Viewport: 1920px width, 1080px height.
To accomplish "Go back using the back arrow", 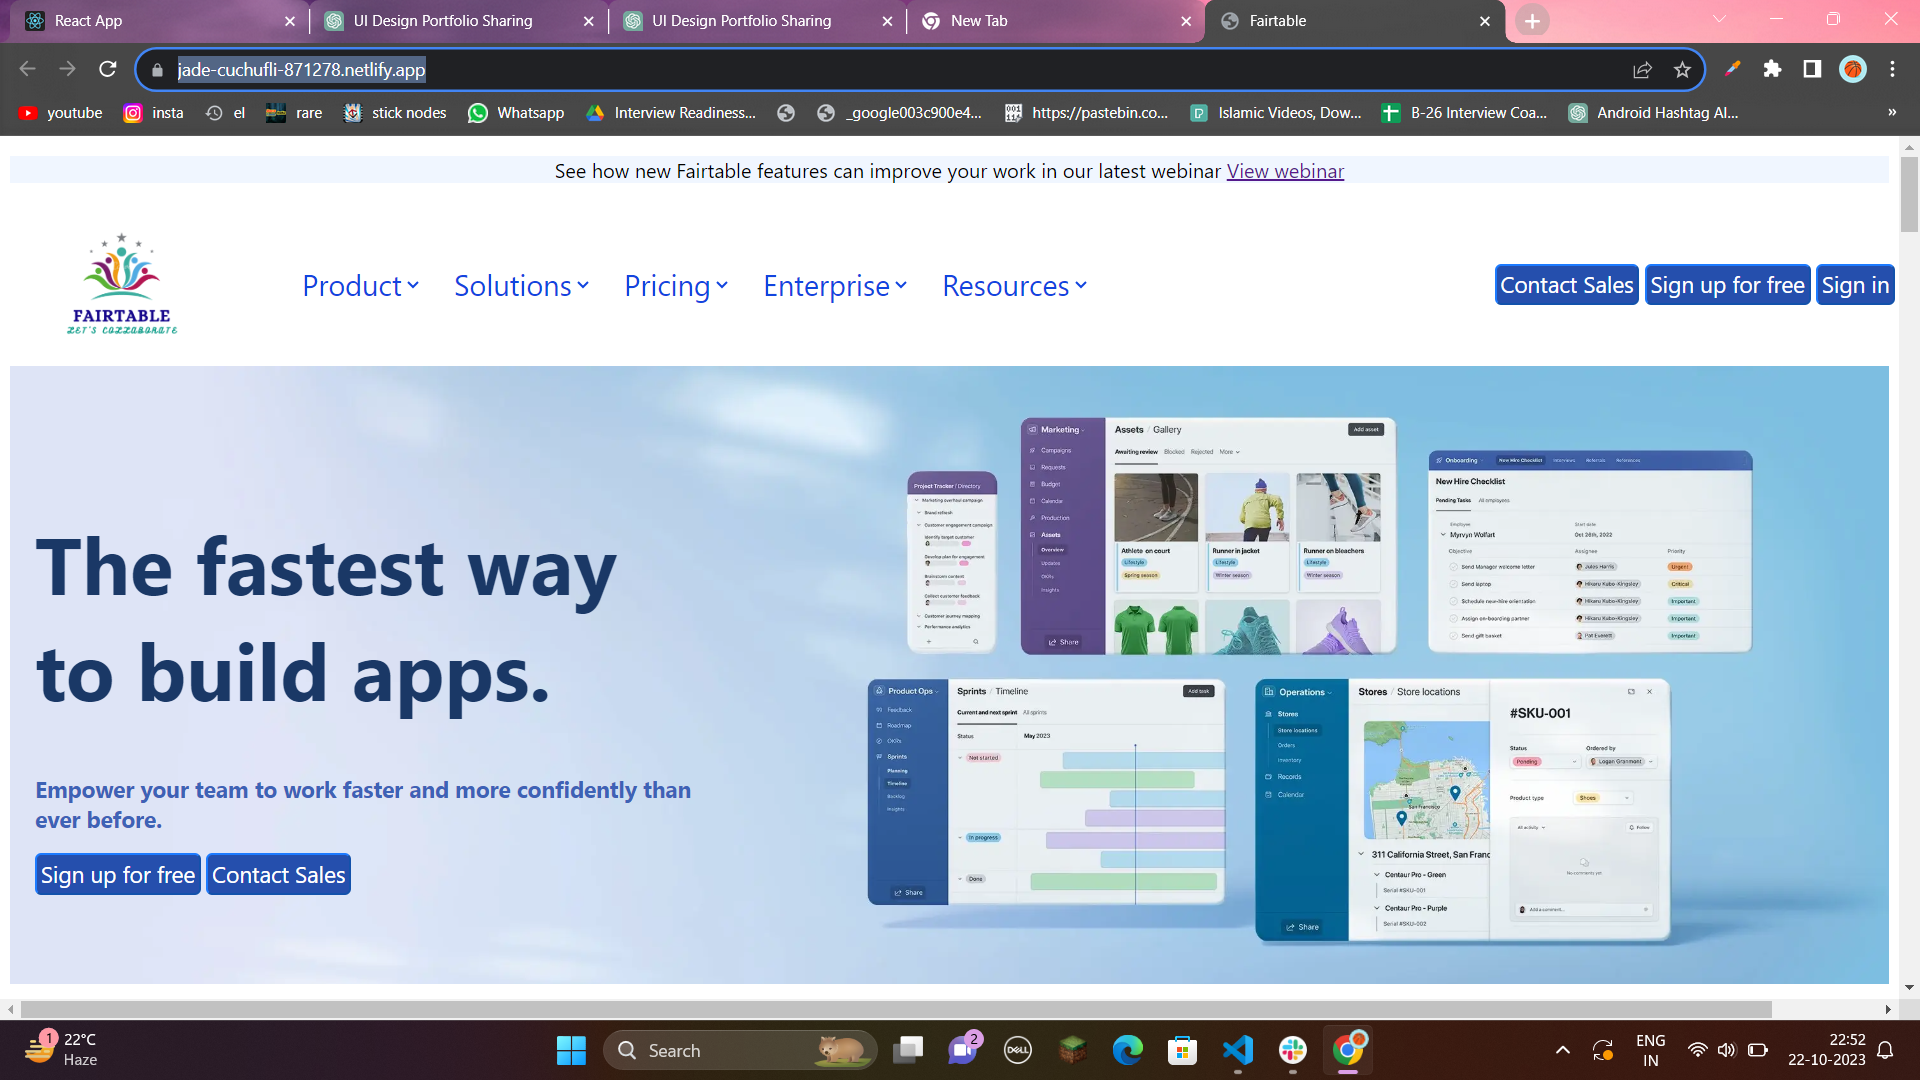I will pos(27,68).
